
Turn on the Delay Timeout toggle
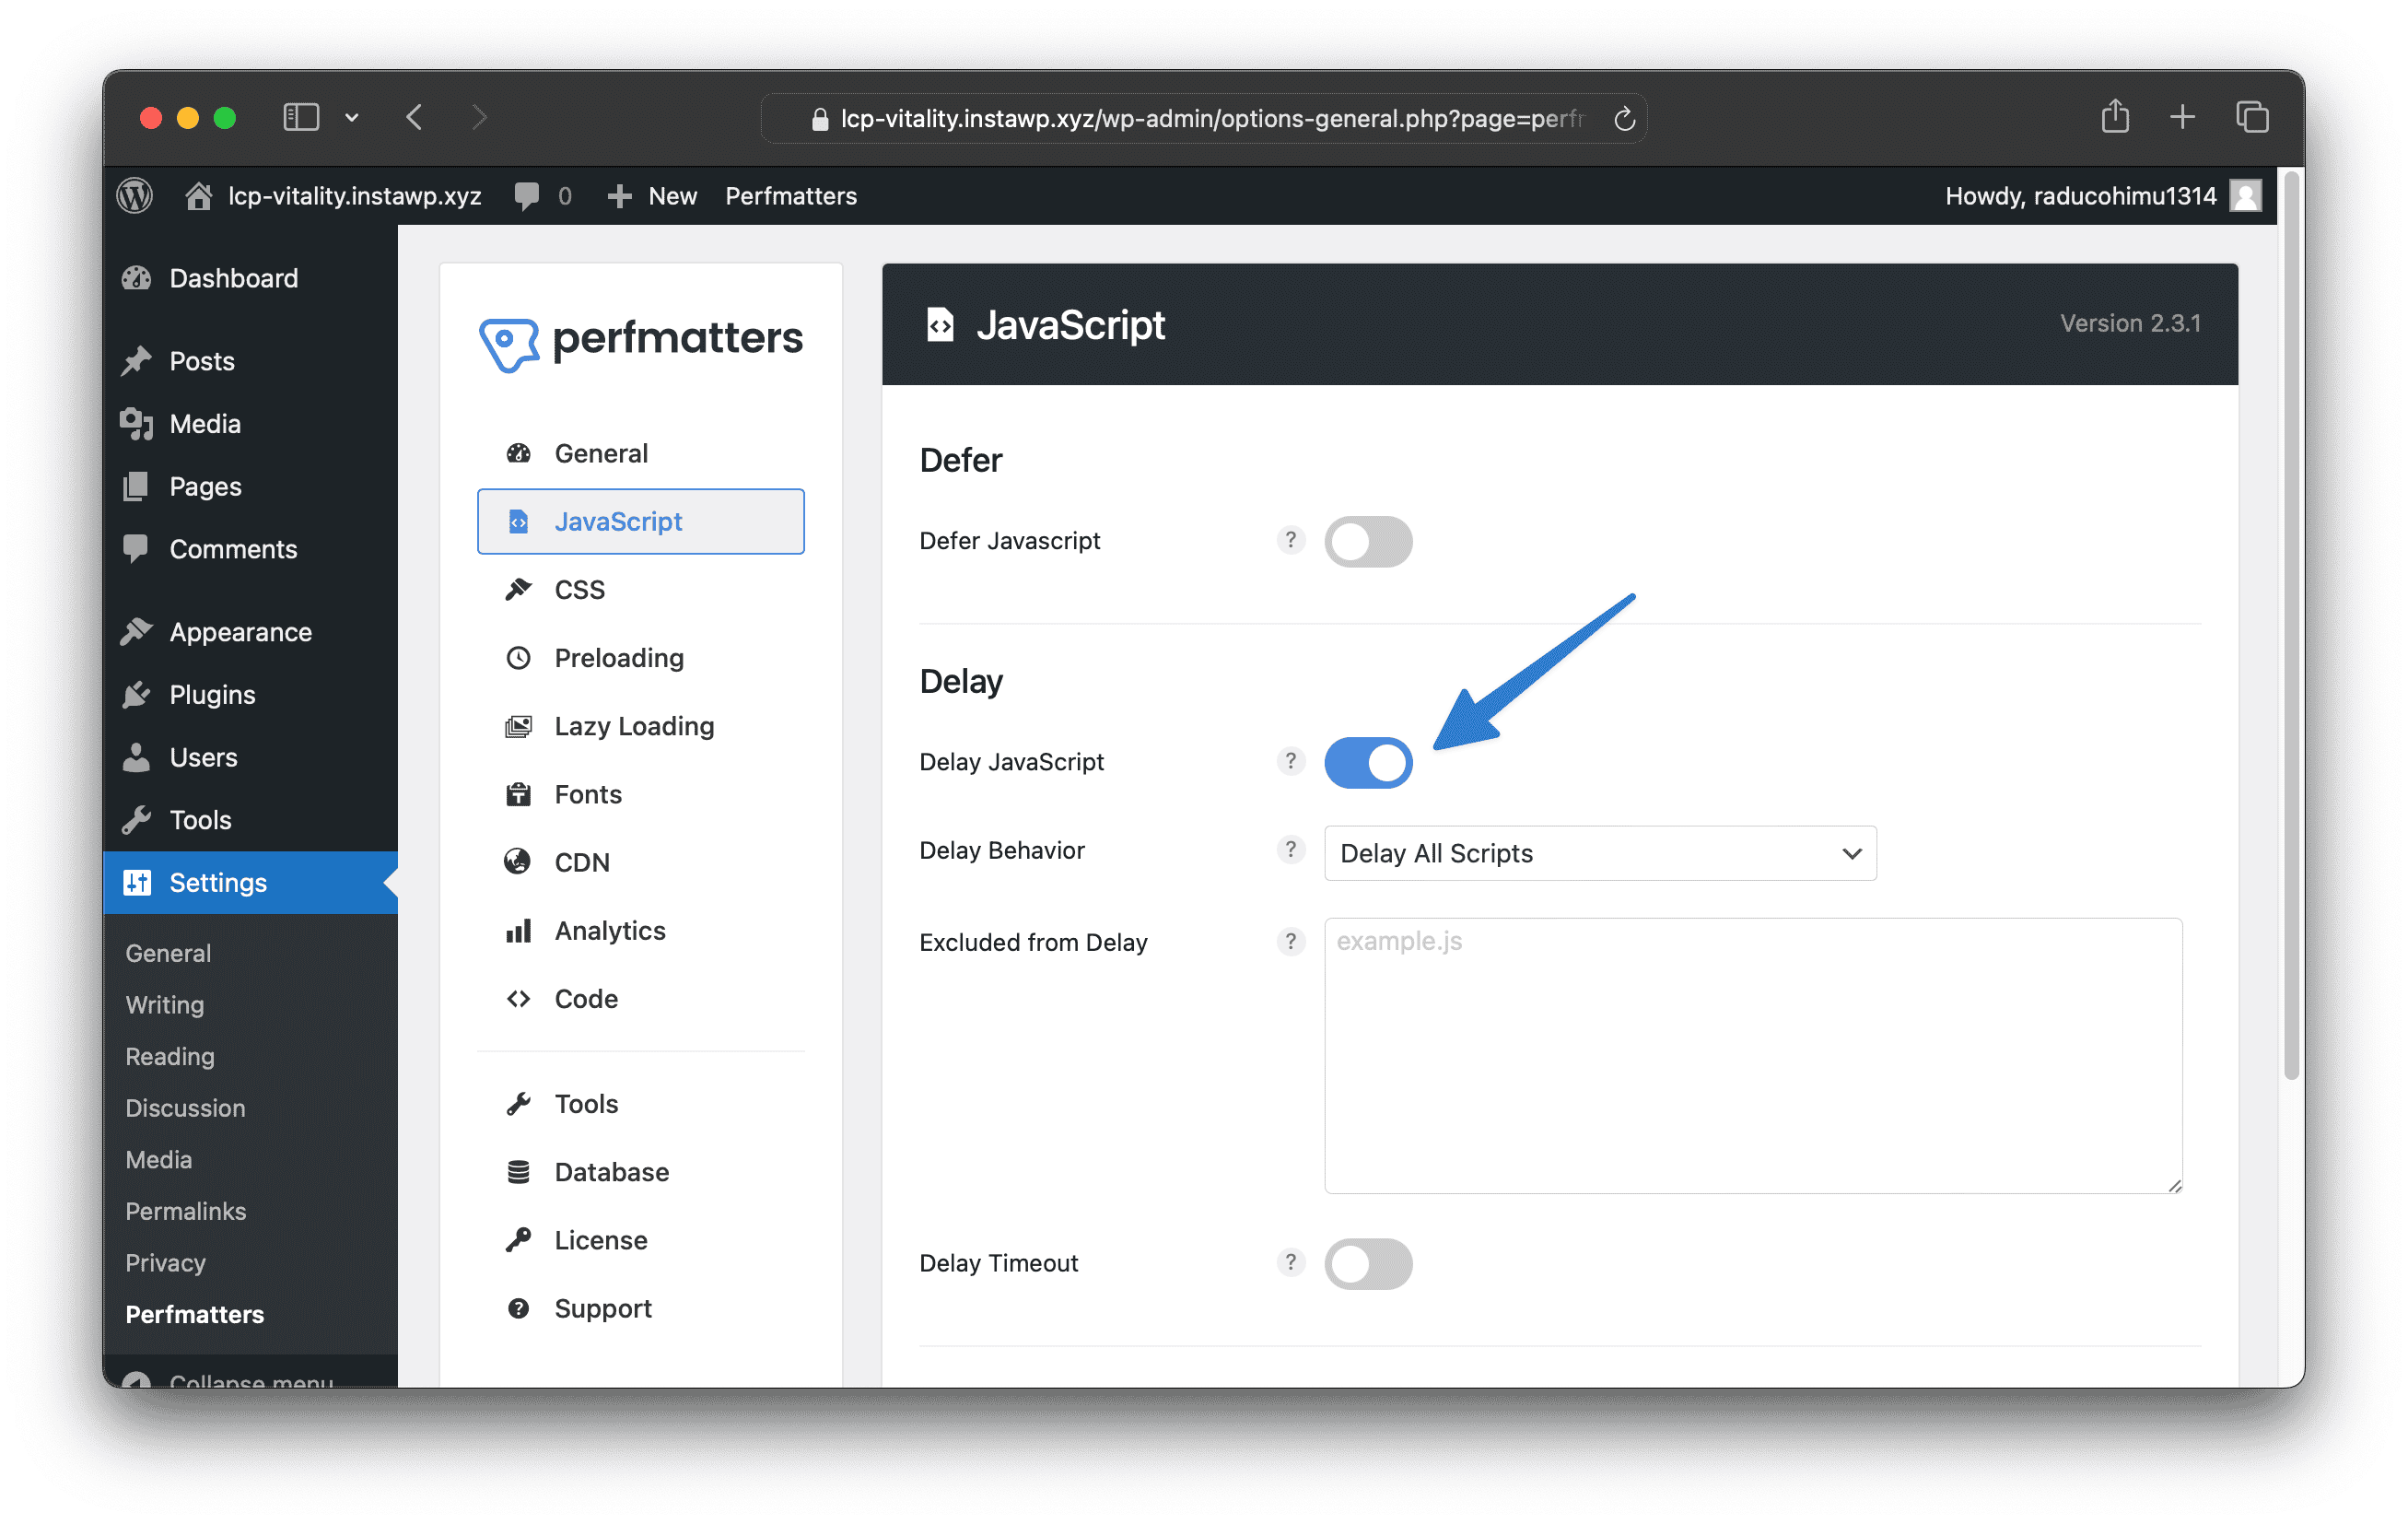pos(1367,1264)
